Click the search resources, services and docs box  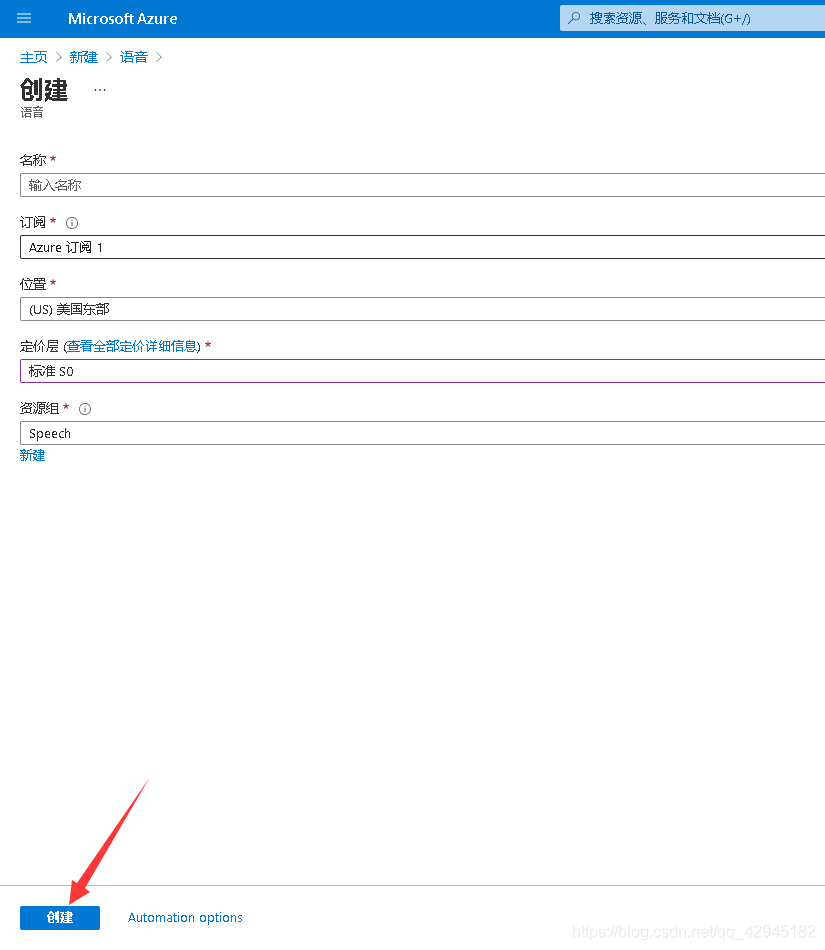pos(692,18)
